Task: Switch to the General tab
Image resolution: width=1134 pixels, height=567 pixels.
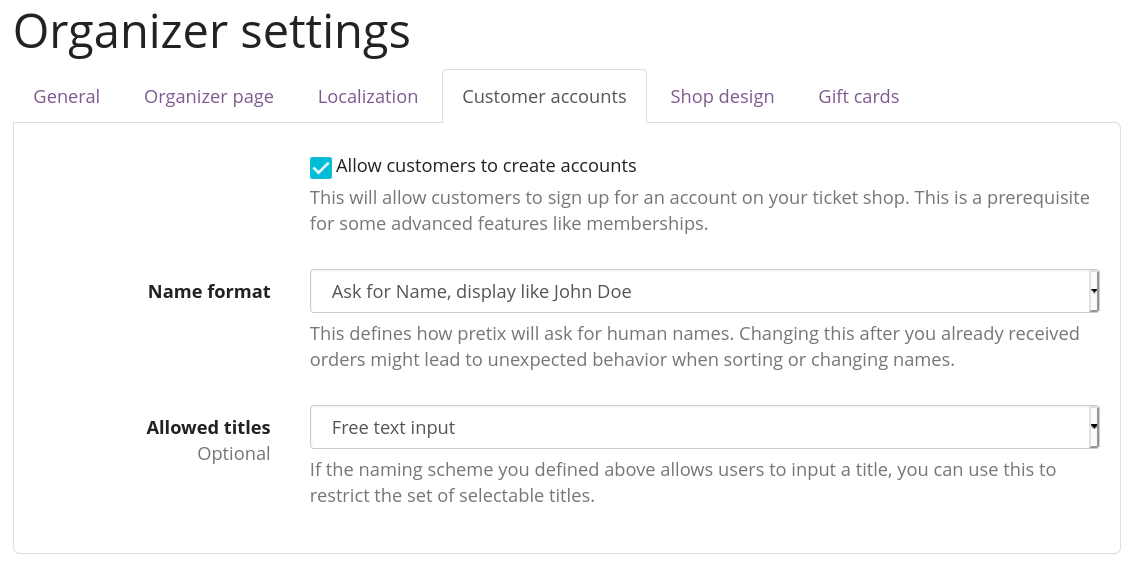Action: click(x=67, y=97)
